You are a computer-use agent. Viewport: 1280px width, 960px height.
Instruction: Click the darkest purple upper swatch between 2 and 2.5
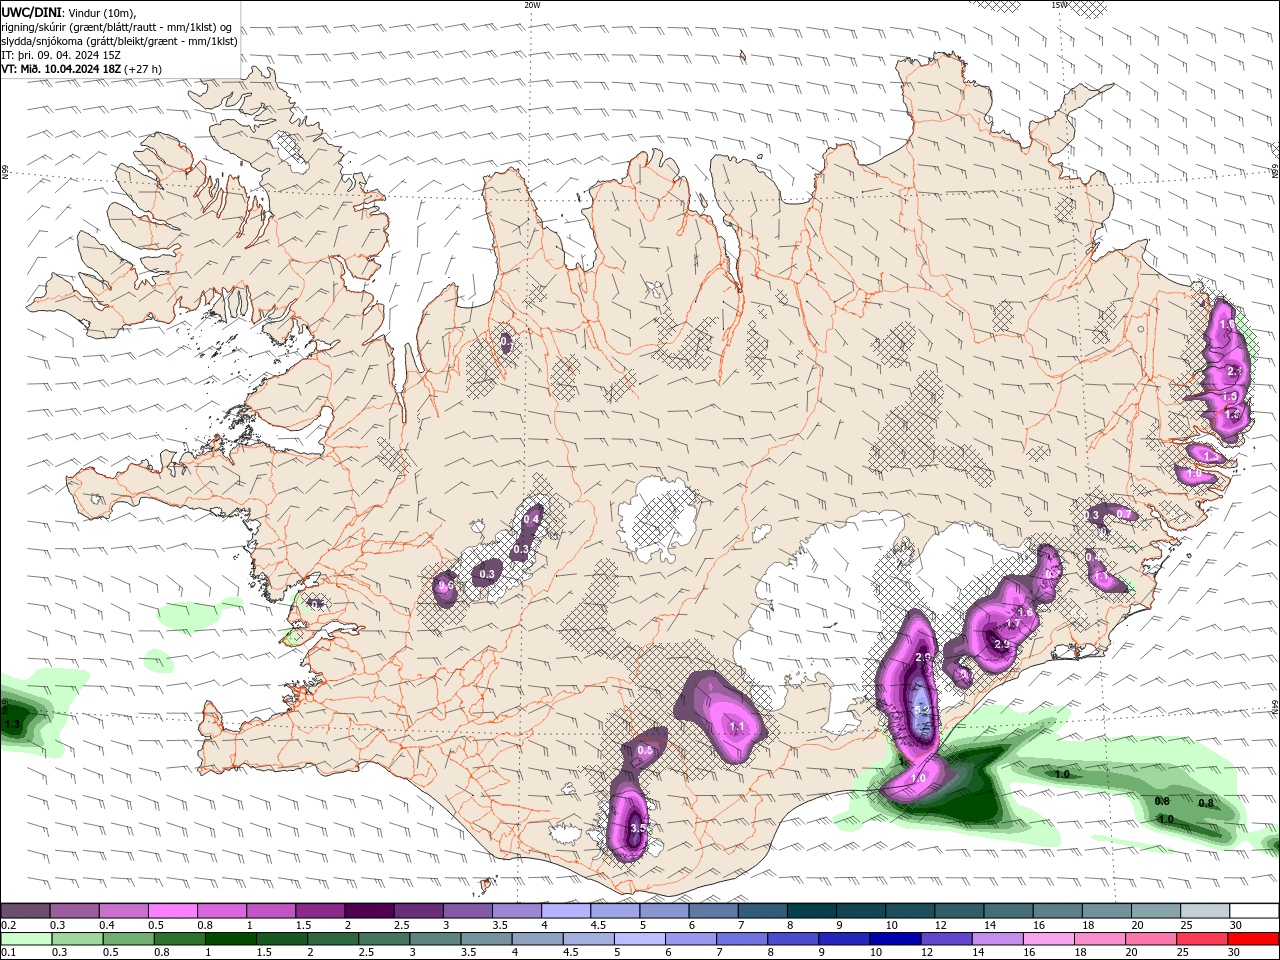pos(368,911)
